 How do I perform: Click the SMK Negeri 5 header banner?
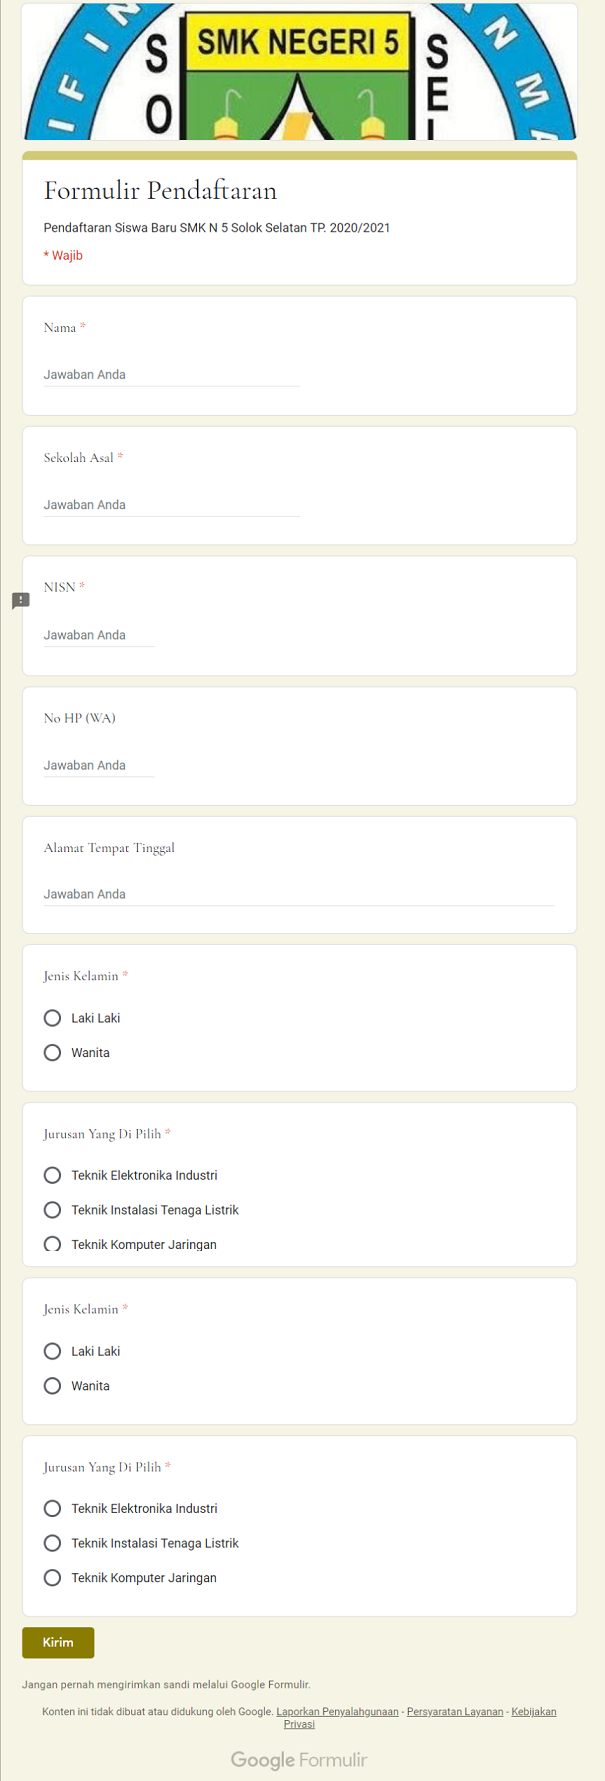click(x=300, y=72)
